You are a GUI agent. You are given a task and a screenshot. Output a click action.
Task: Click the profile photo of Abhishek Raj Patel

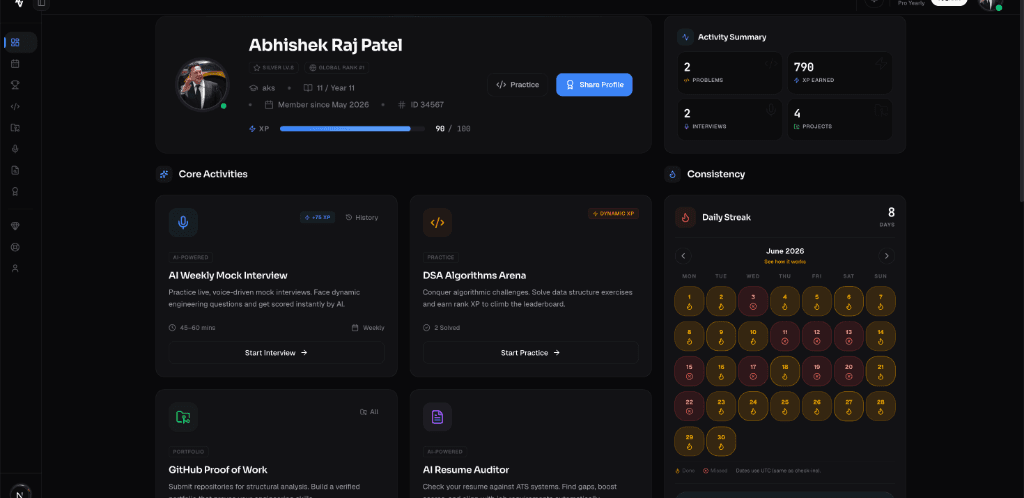coord(202,85)
